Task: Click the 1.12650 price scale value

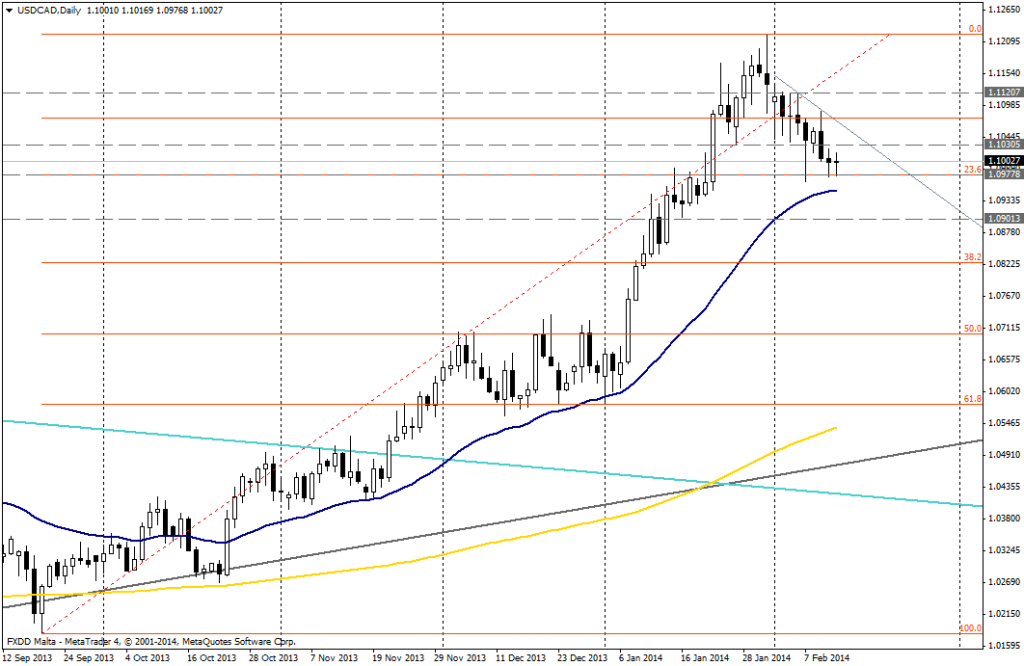Action: point(1002,10)
